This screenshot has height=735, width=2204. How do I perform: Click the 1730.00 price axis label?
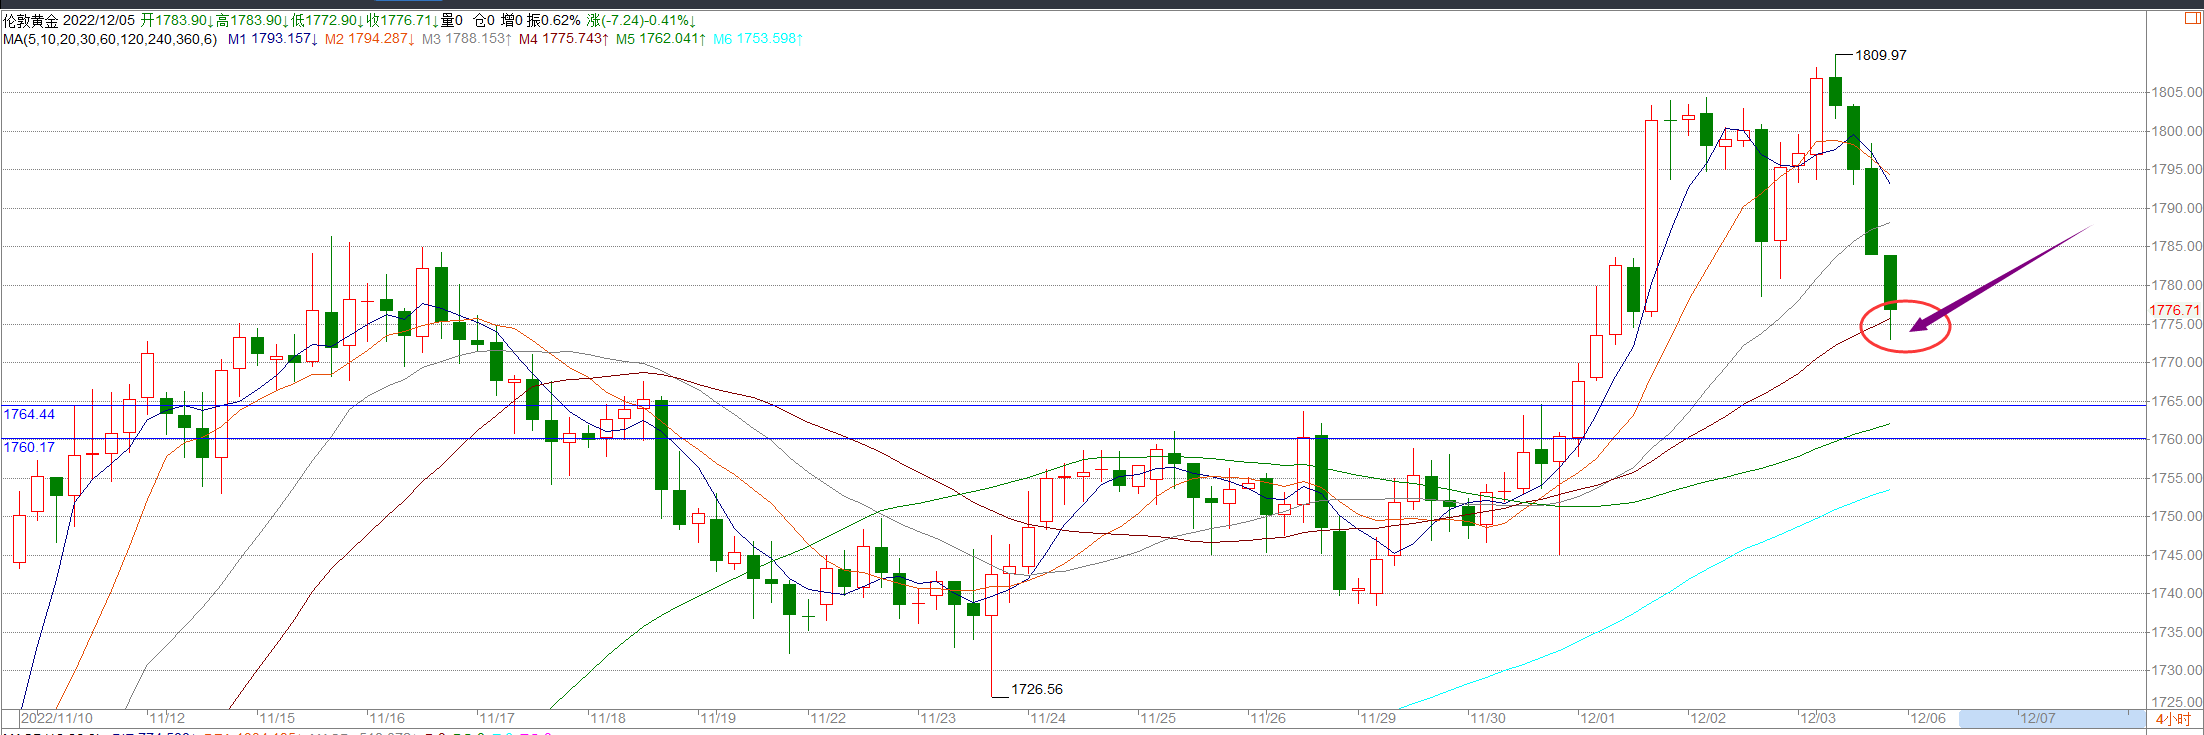pyautogui.click(x=2176, y=670)
